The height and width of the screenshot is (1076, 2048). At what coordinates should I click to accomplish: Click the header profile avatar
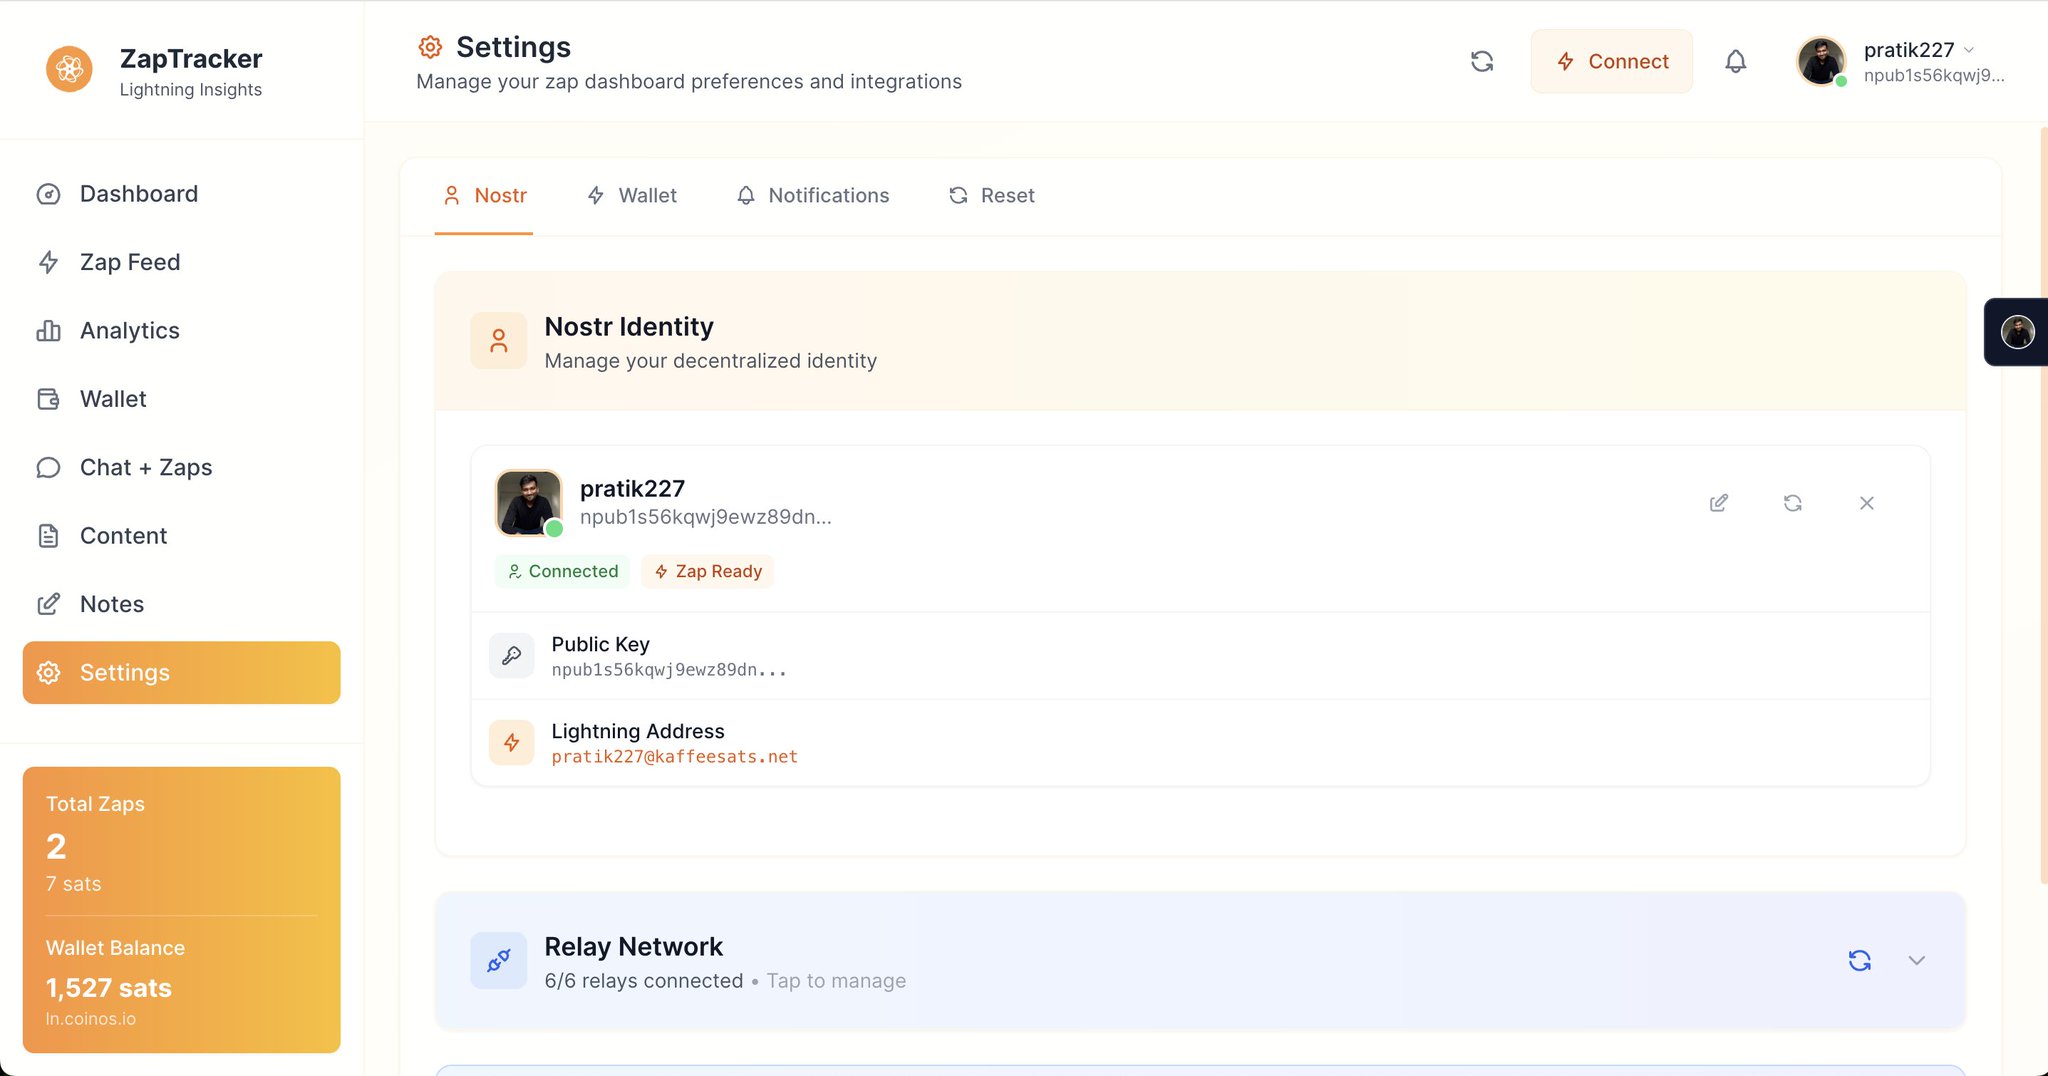tap(1821, 62)
